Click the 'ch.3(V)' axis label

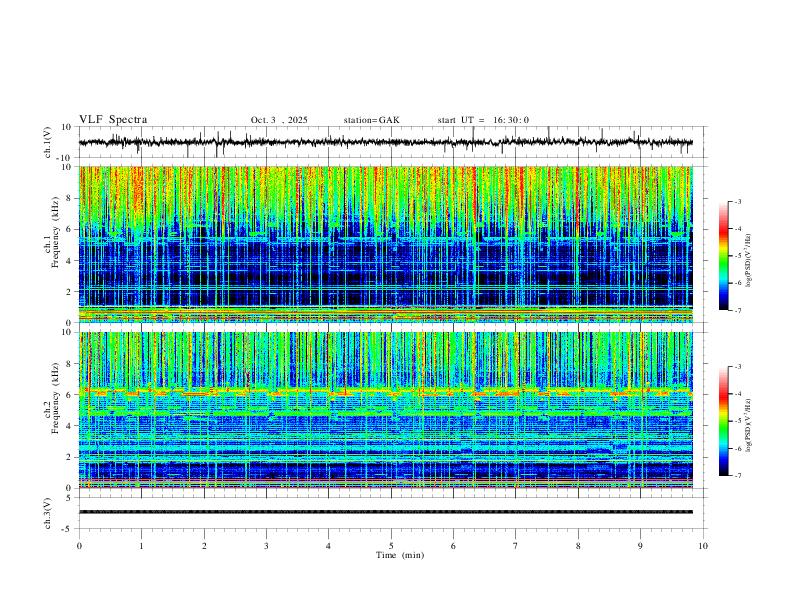pyautogui.click(x=48, y=513)
